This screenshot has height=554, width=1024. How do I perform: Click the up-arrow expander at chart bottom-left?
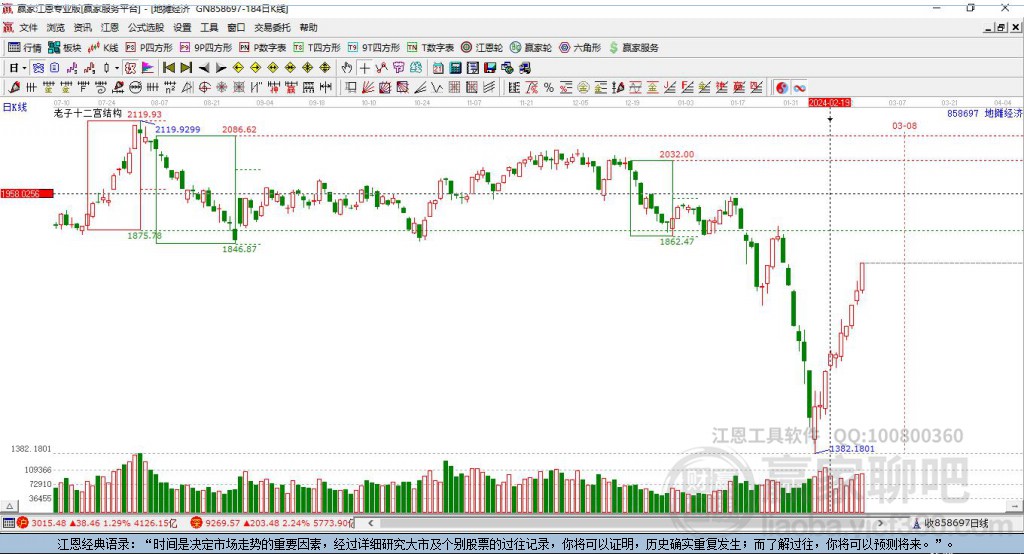click(x=9, y=506)
